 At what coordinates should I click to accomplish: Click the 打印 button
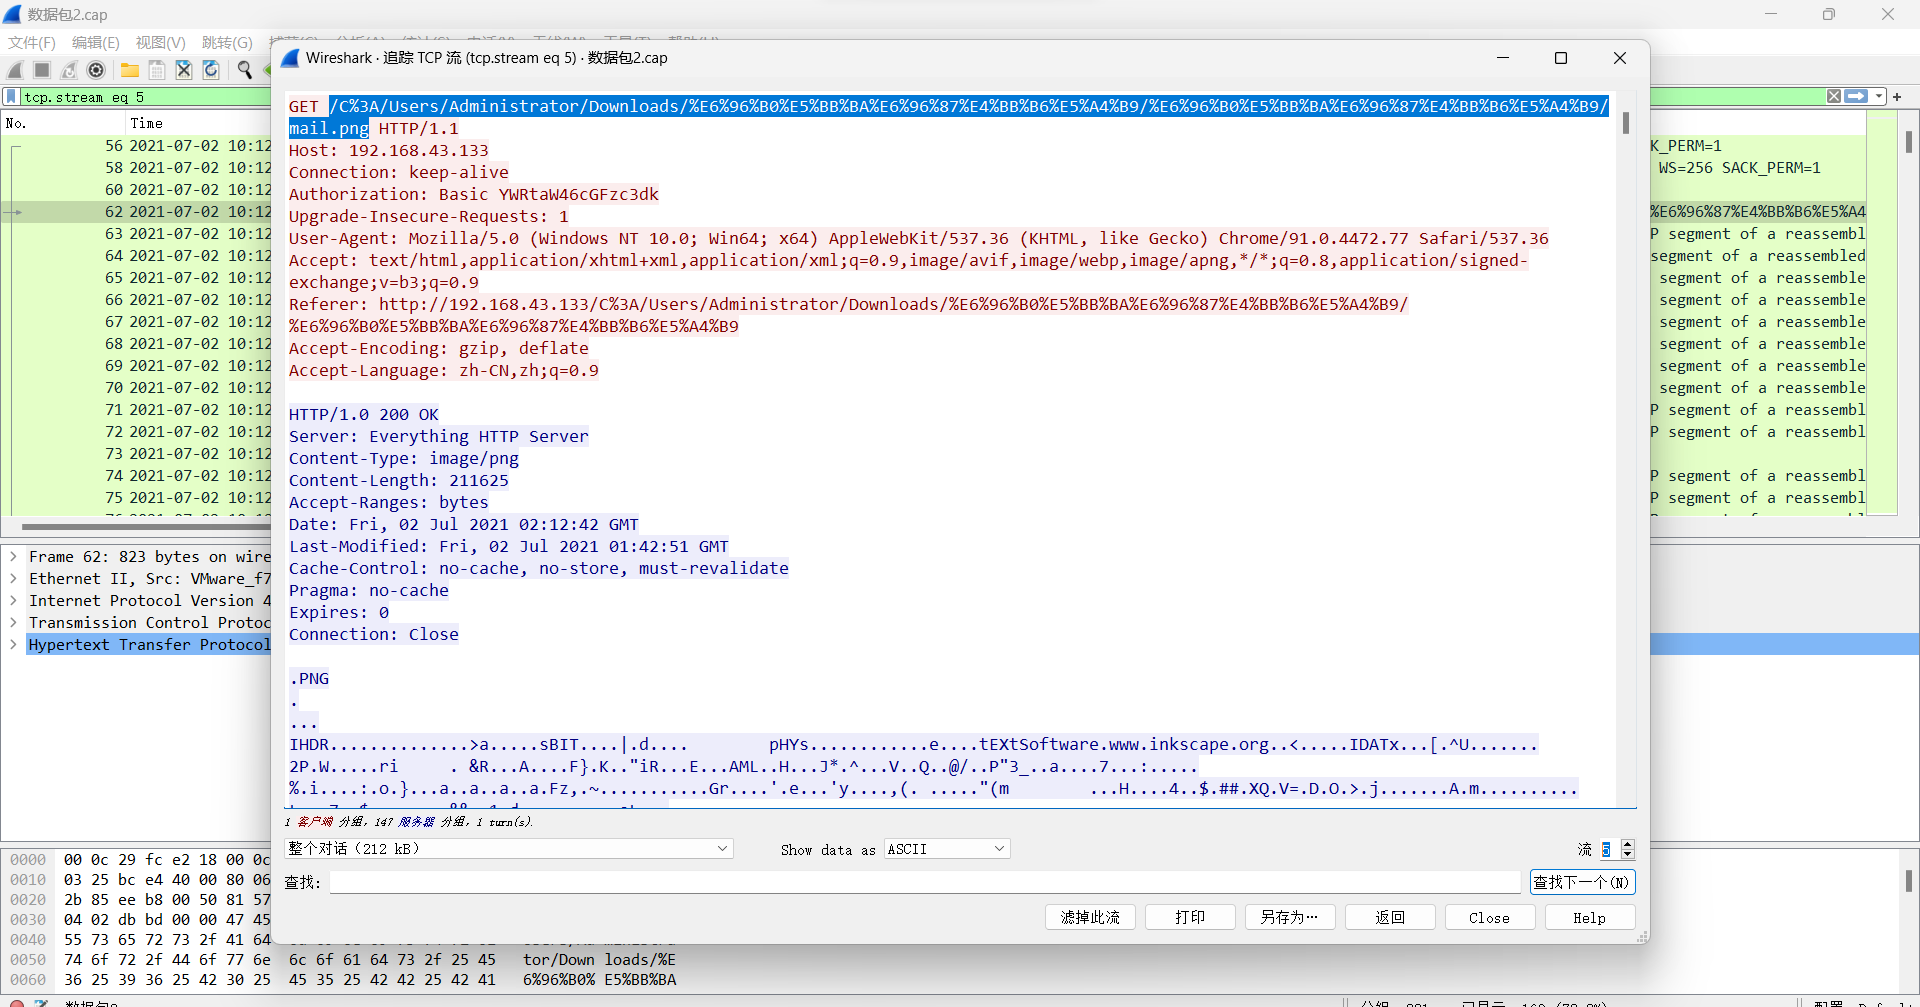(1190, 917)
